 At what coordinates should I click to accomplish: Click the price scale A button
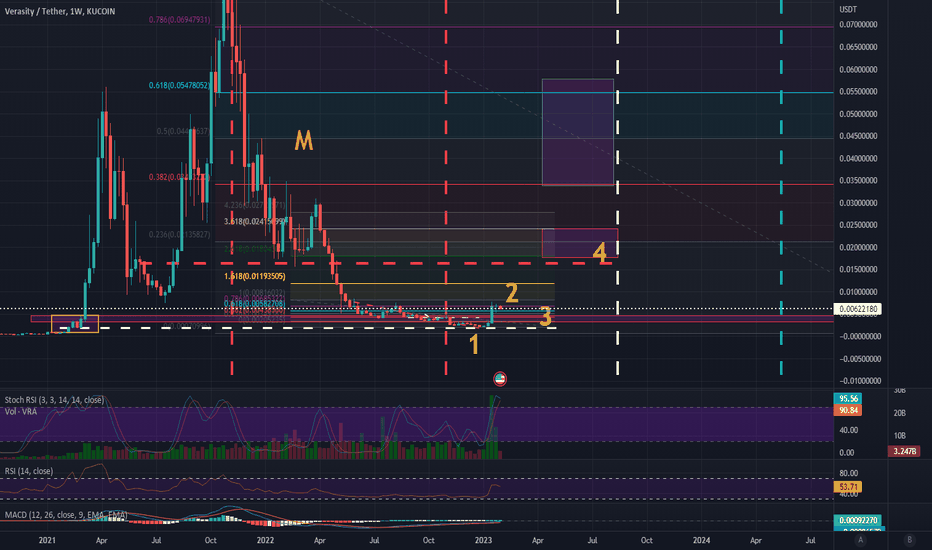[x=860, y=540]
